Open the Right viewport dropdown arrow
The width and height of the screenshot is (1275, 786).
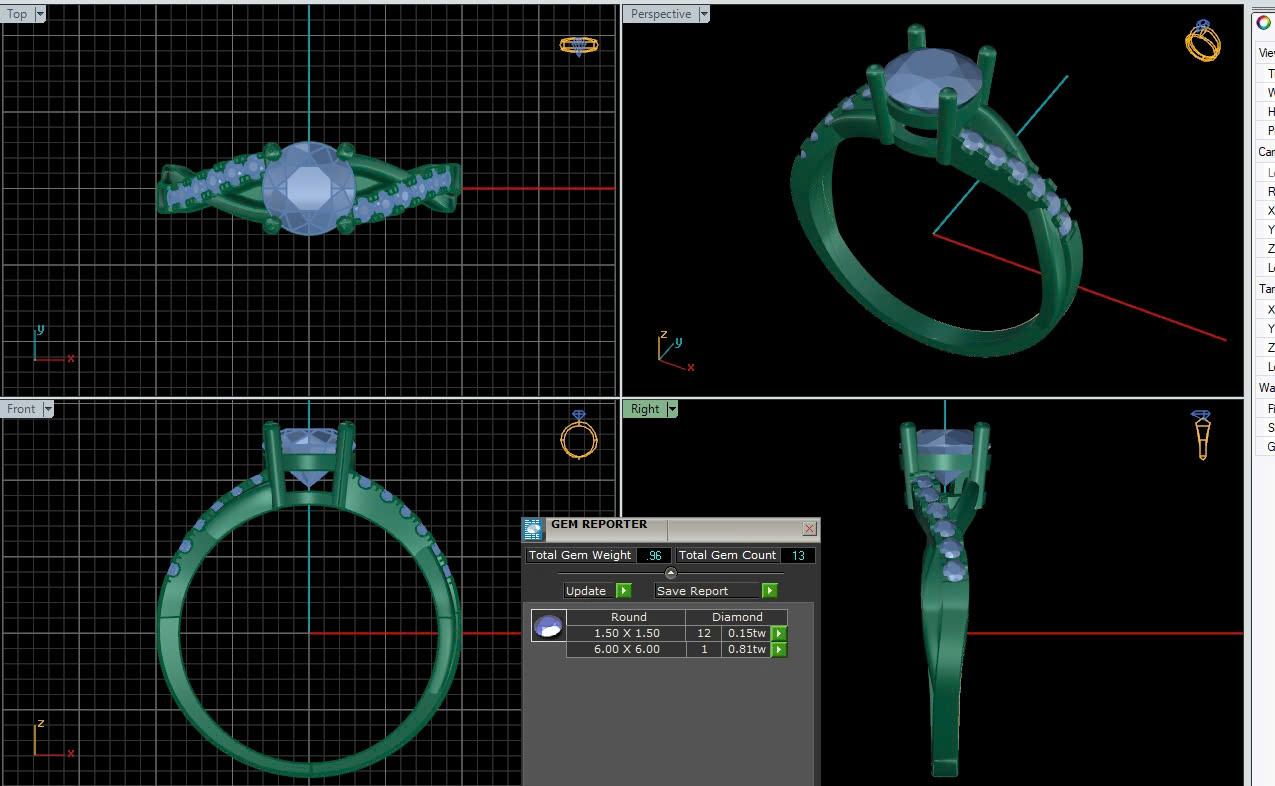[x=672, y=409]
